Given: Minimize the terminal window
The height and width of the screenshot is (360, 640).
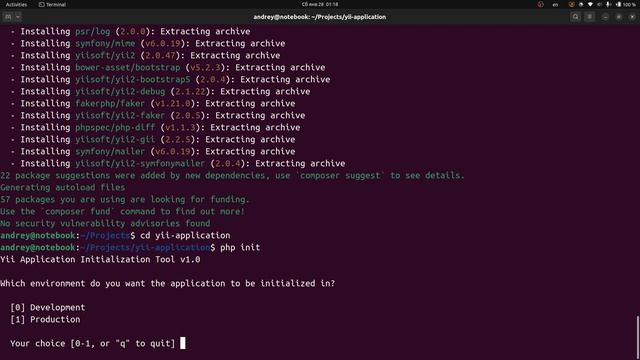Looking at the screenshot, I should click(605, 17).
